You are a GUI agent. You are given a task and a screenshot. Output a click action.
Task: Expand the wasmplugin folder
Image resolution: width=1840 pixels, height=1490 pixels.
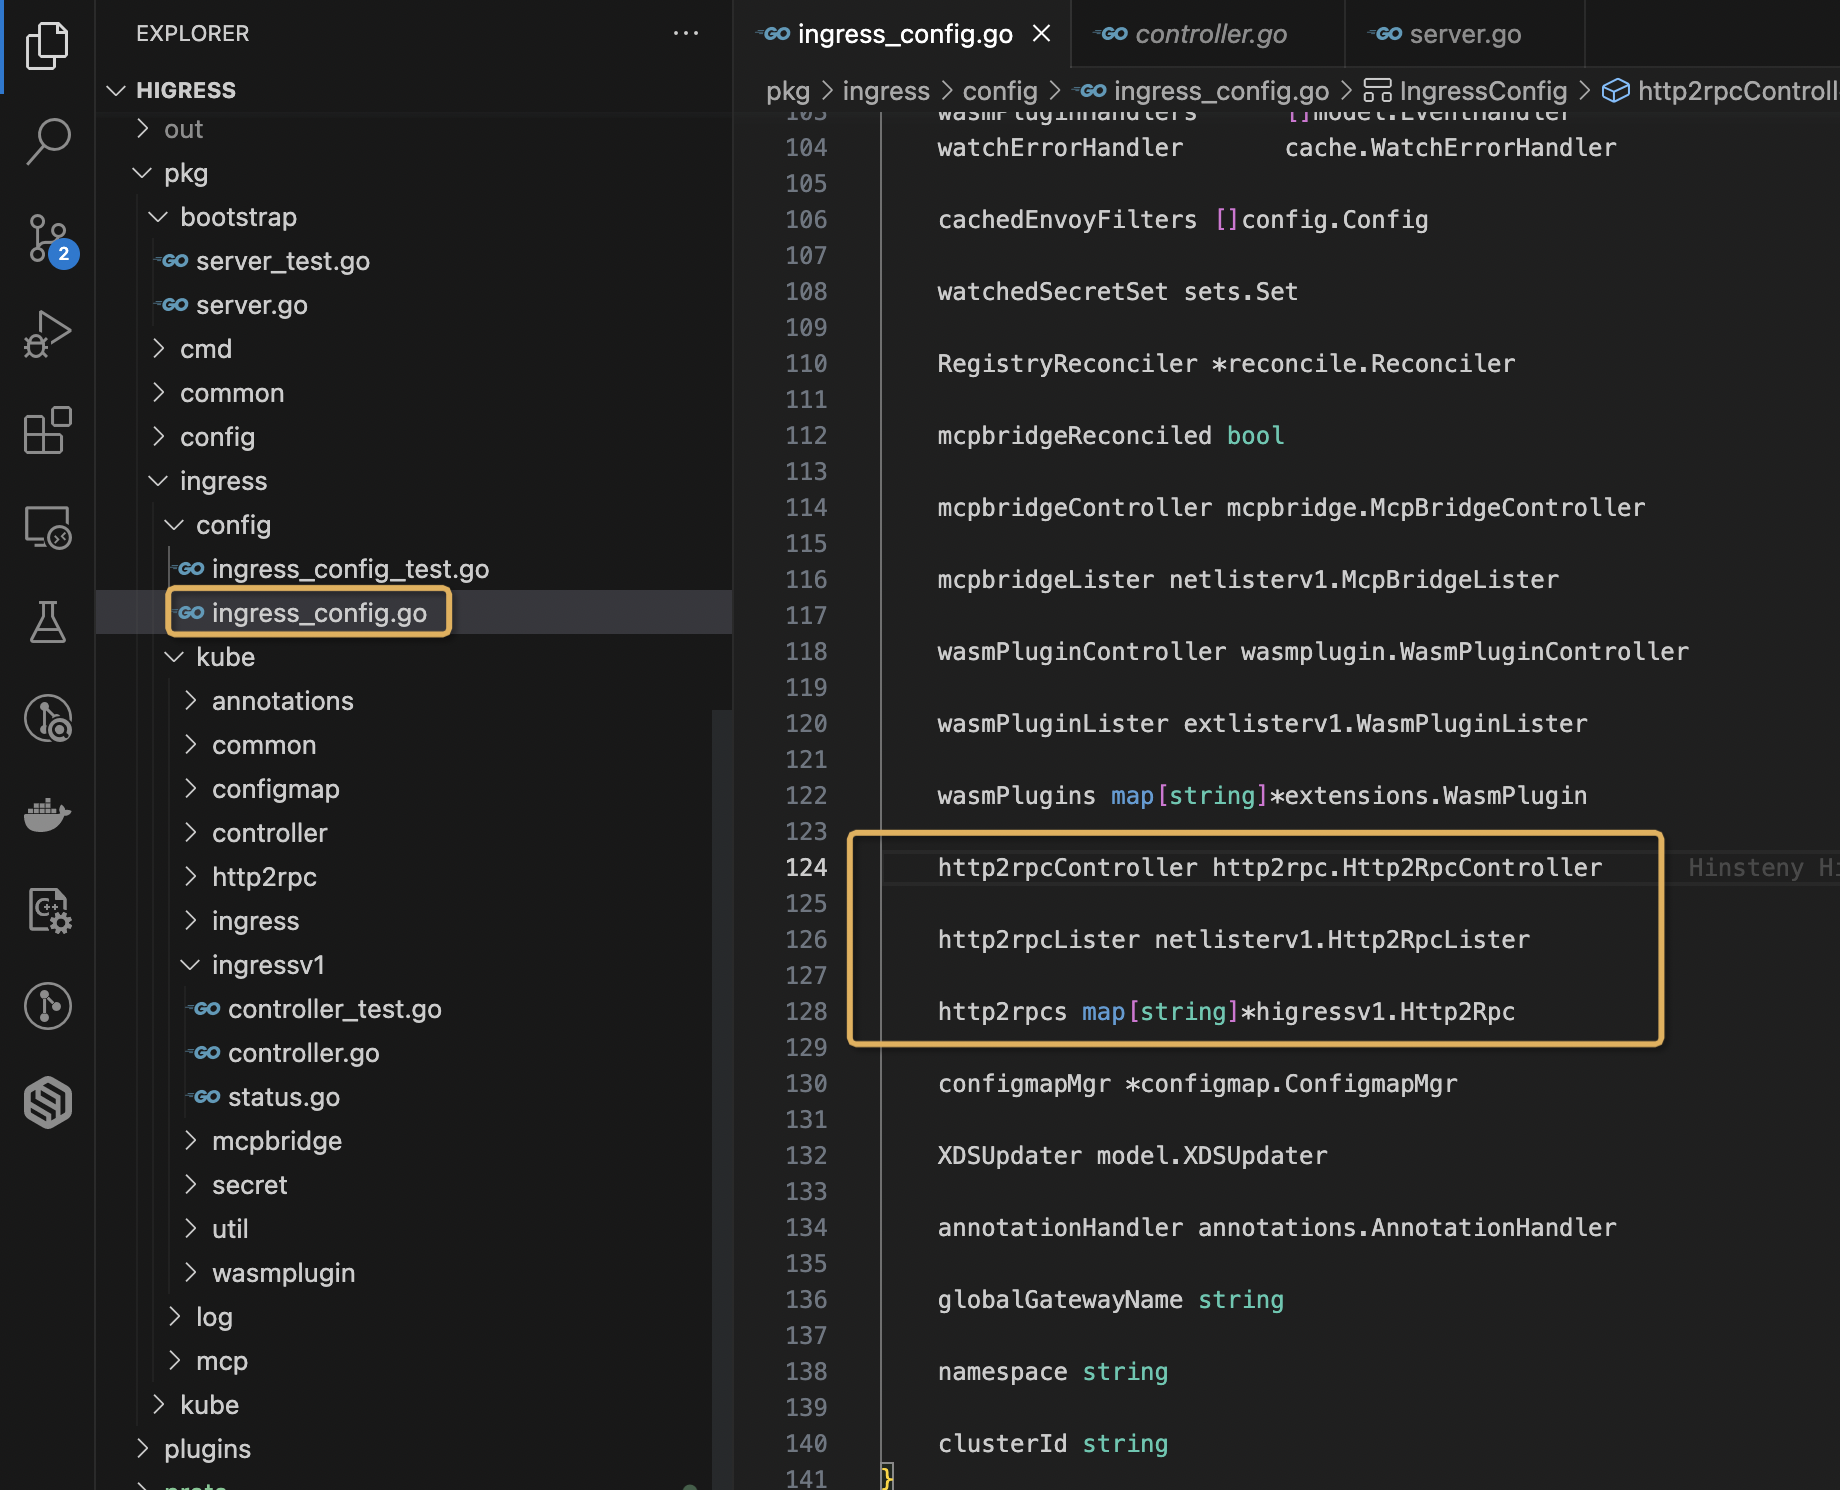[x=283, y=1273]
